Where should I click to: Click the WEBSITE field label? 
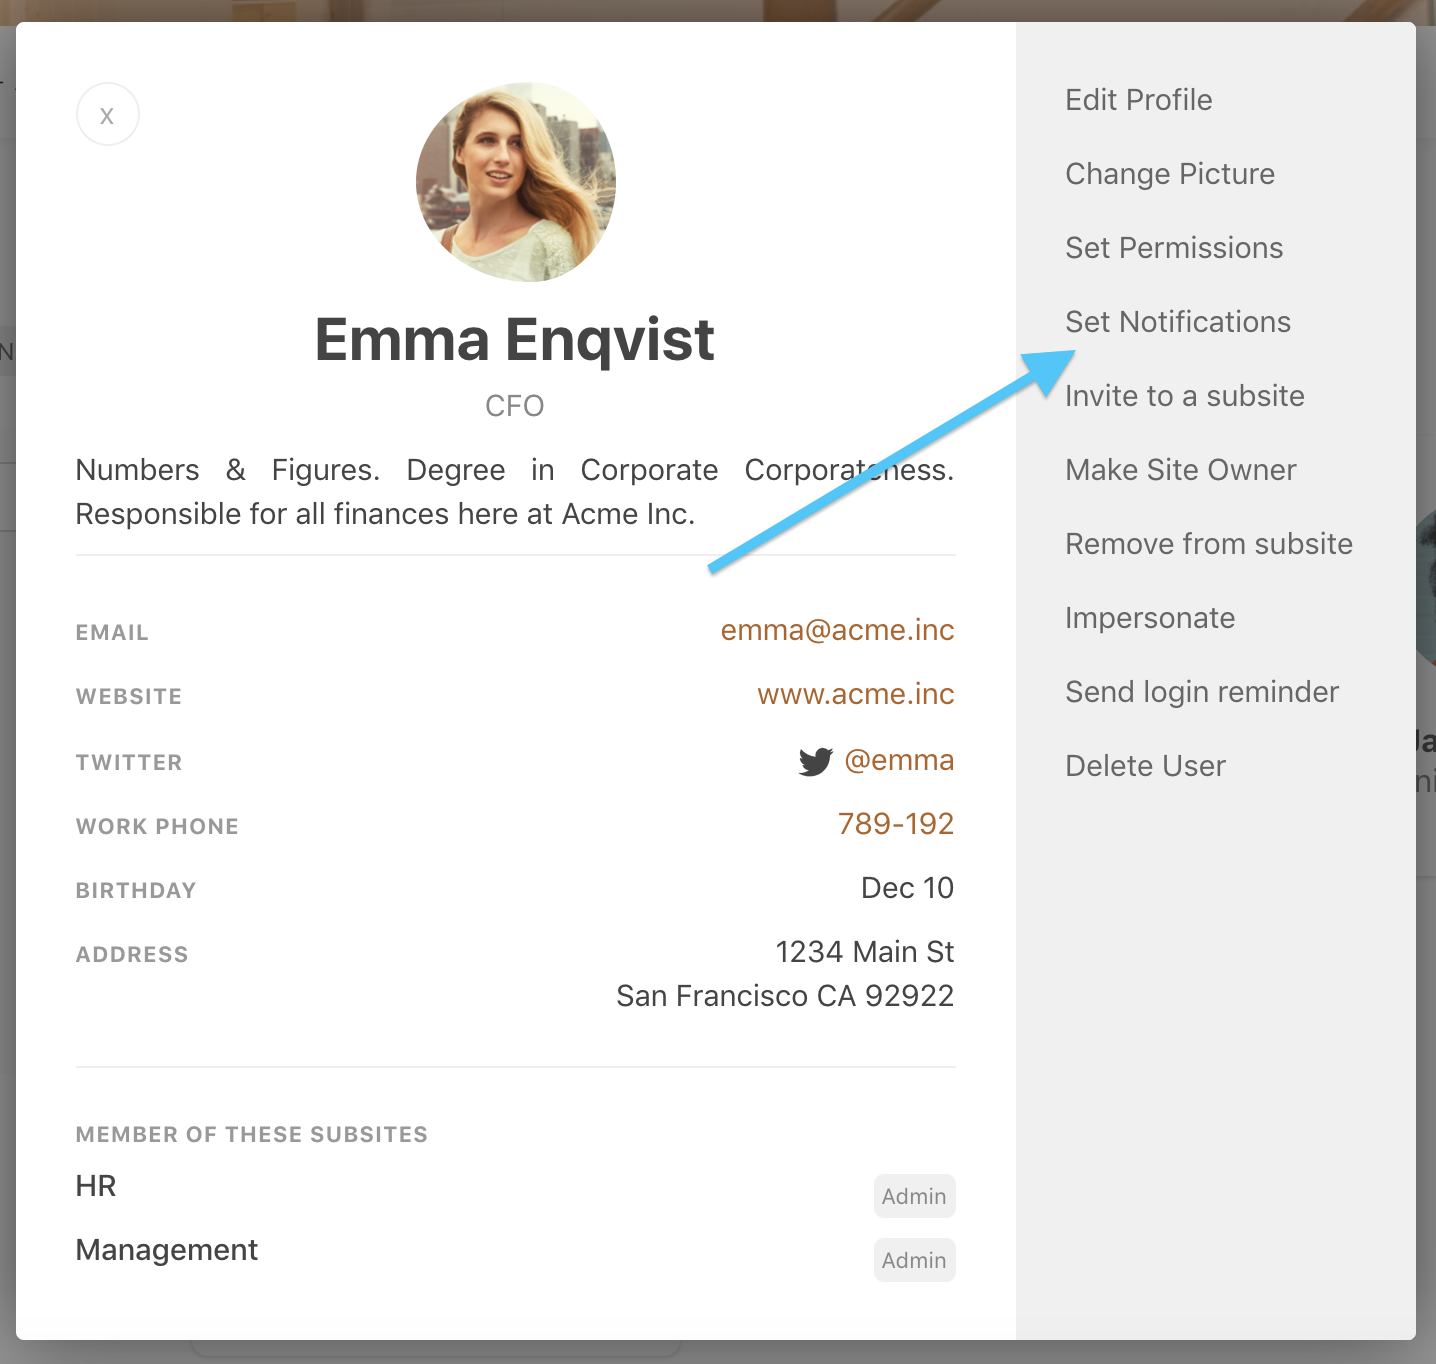coord(129,697)
